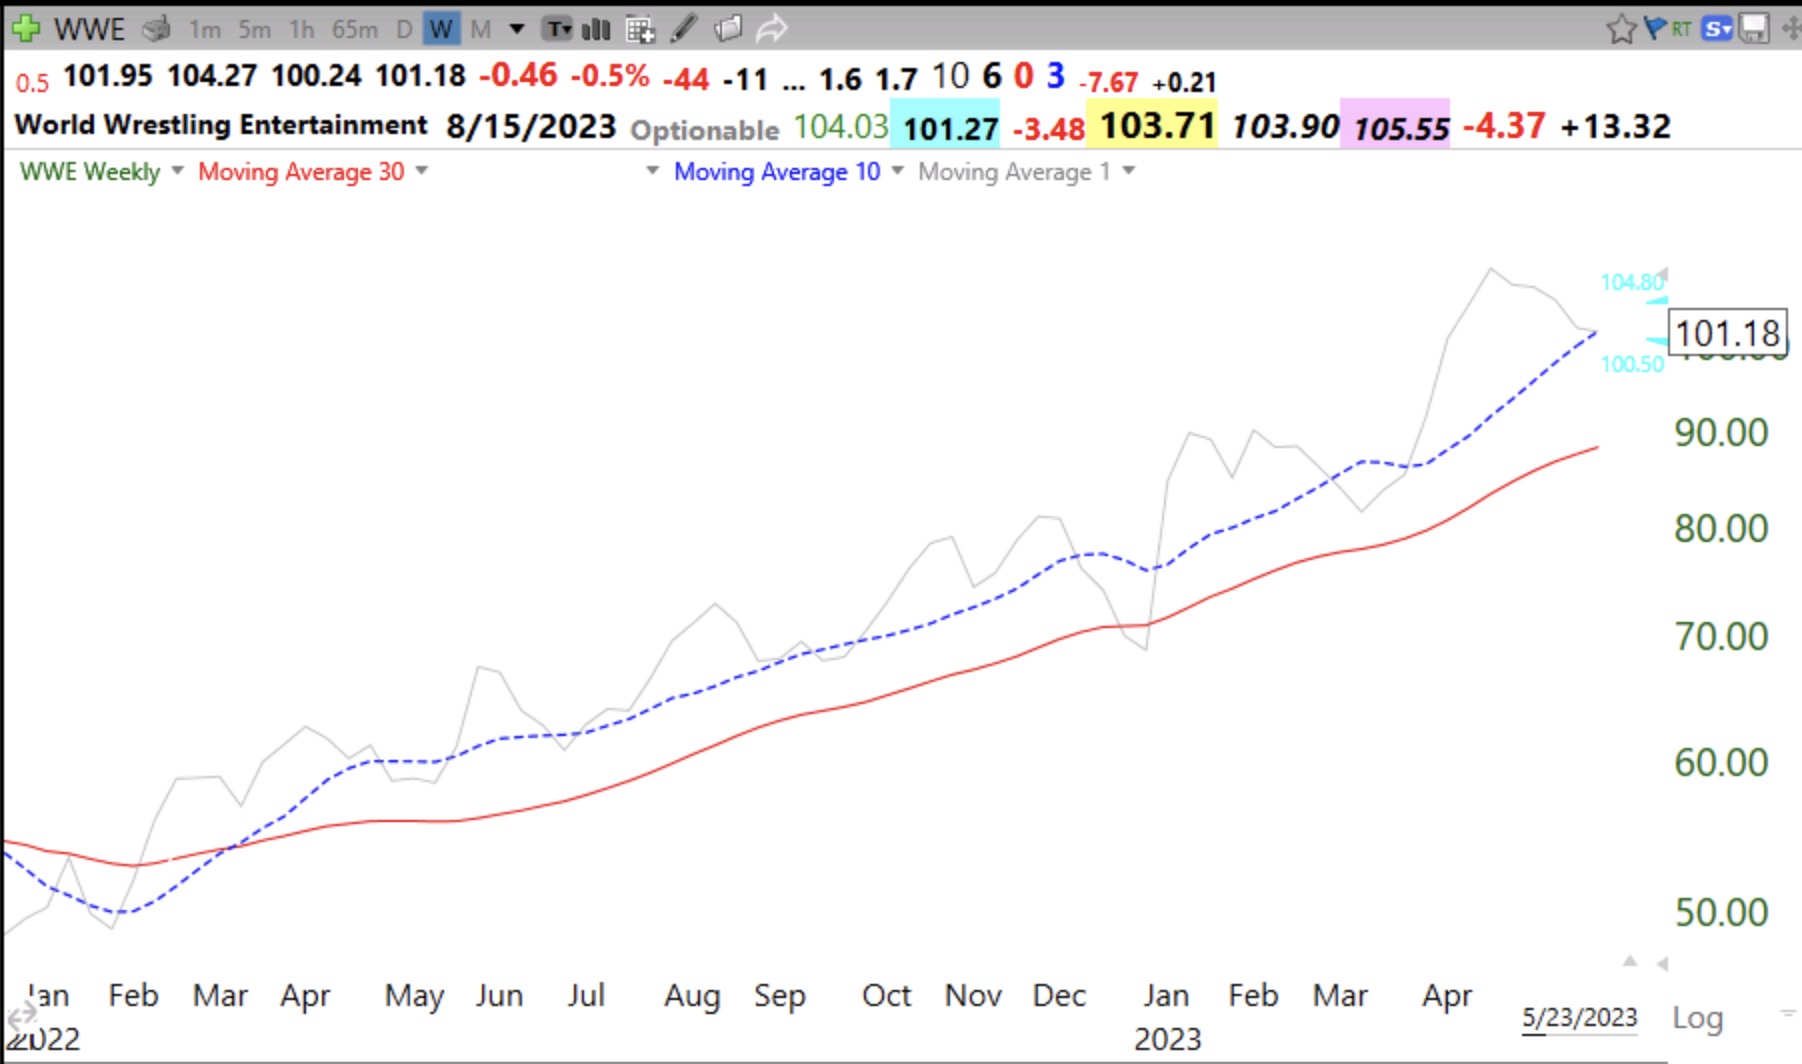This screenshot has height=1064, width=1802.
Task: Click the green plus add-symbol icon
Action: pos(25,28)
